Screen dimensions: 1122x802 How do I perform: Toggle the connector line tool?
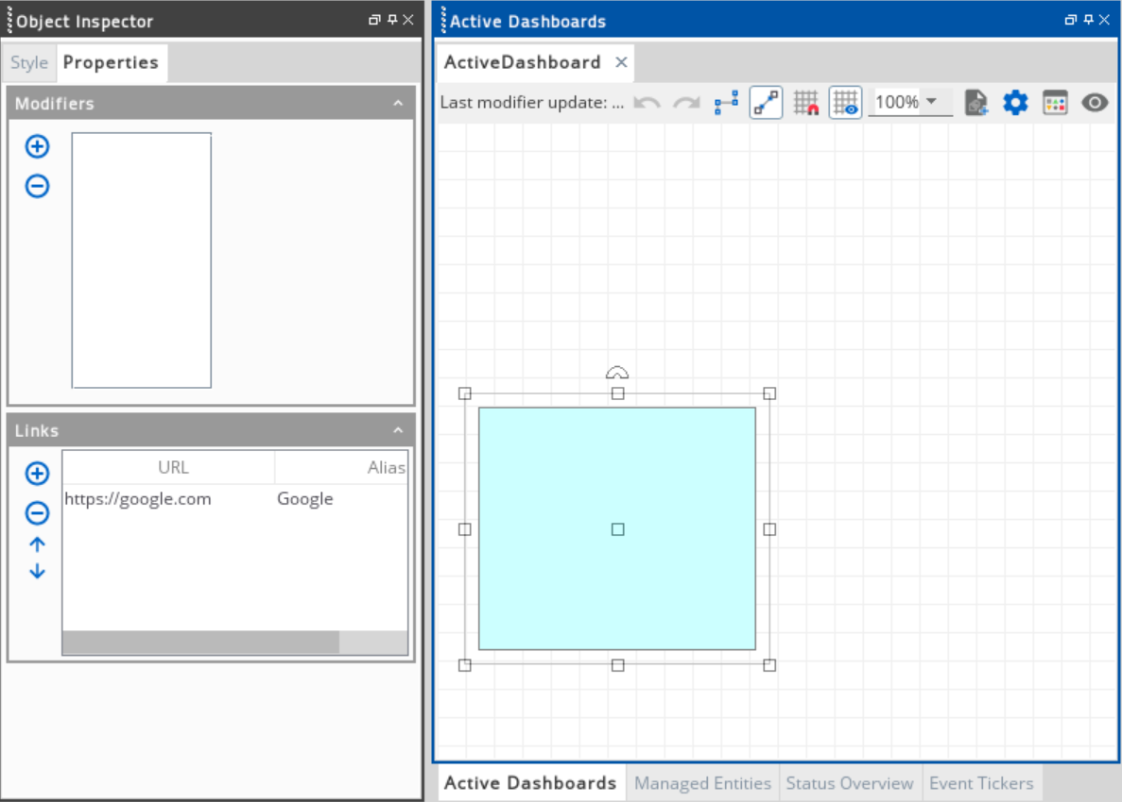click(766, 103)
